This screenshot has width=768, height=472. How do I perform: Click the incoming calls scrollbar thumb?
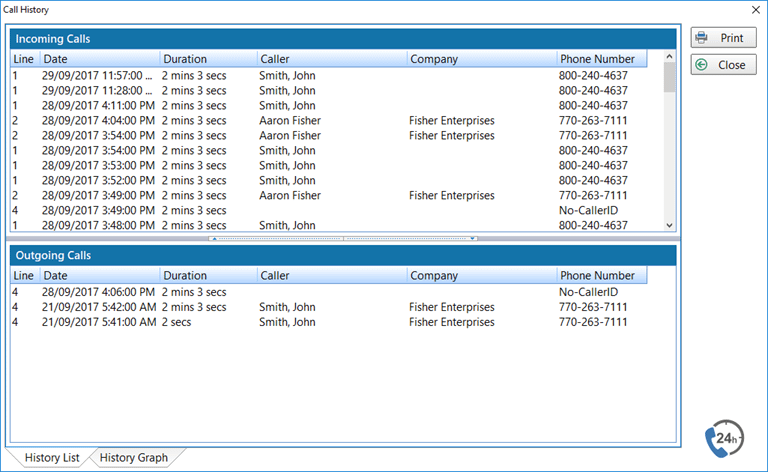(670, 77)
